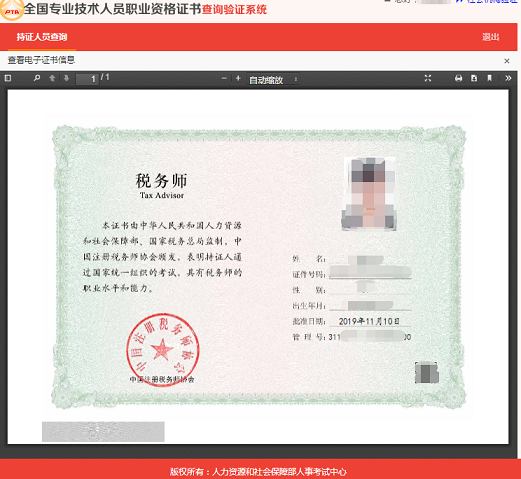Click the QR code on certificate
This screenshot has height=479, width=521.
coord(427,373)
